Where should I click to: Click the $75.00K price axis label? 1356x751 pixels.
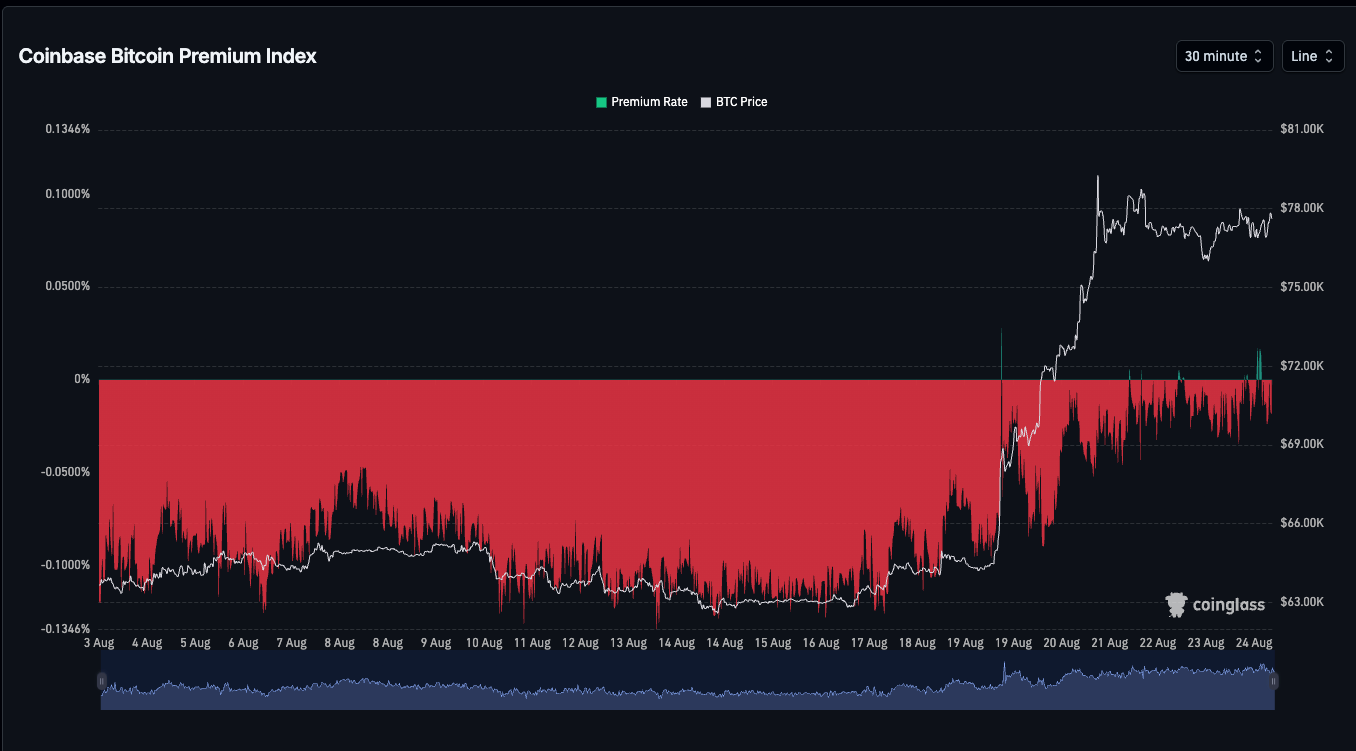(x=1302, y=287)
